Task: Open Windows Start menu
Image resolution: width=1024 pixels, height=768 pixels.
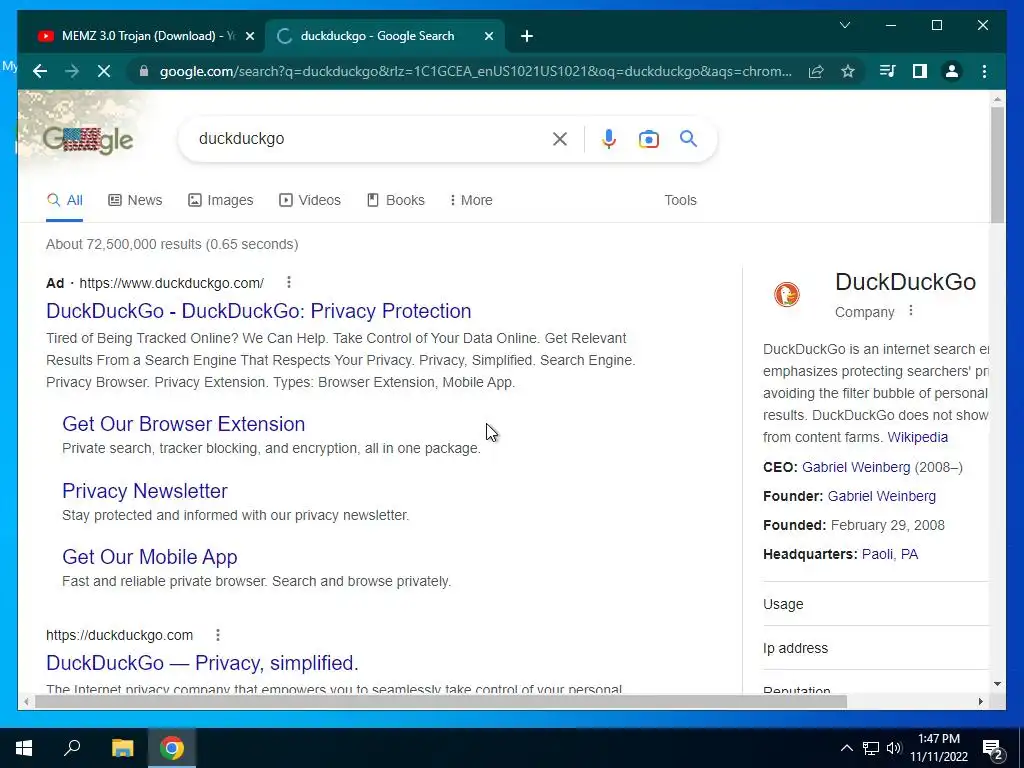Action: coord(24,748)
